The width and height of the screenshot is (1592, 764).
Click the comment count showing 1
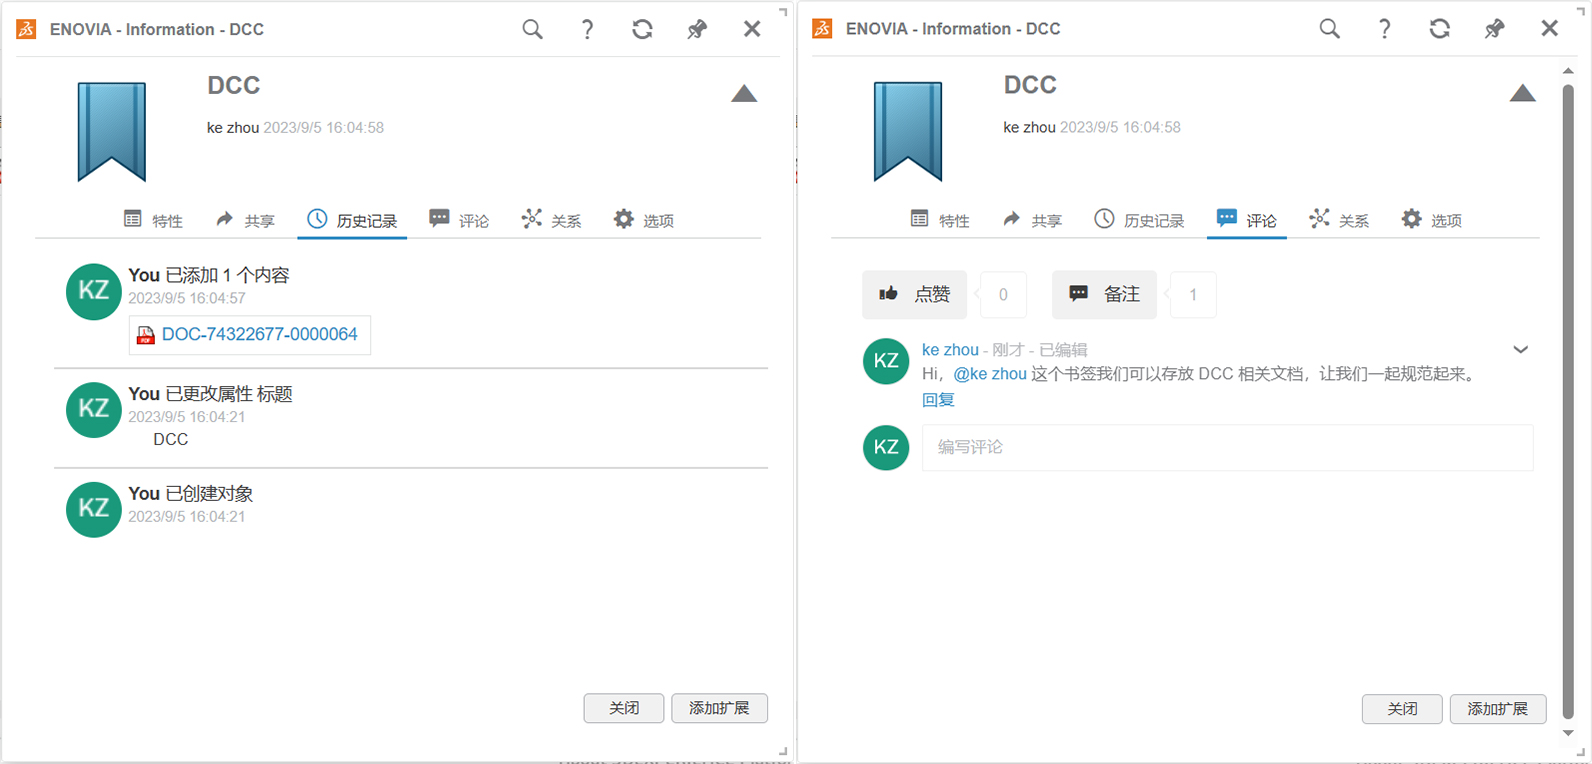click(1193, 295)
